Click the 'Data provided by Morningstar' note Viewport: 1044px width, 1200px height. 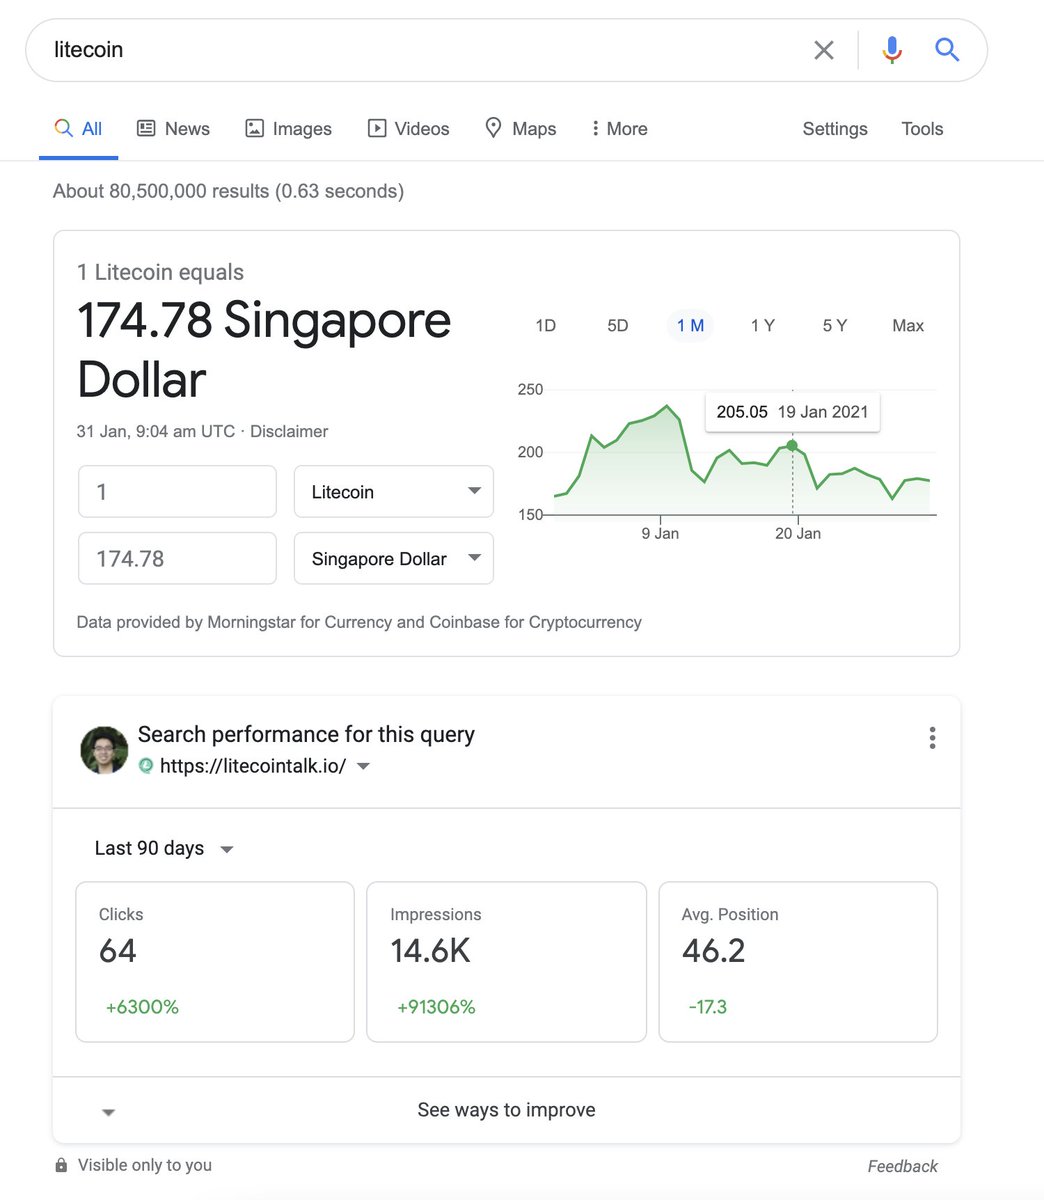pos(359,622)
